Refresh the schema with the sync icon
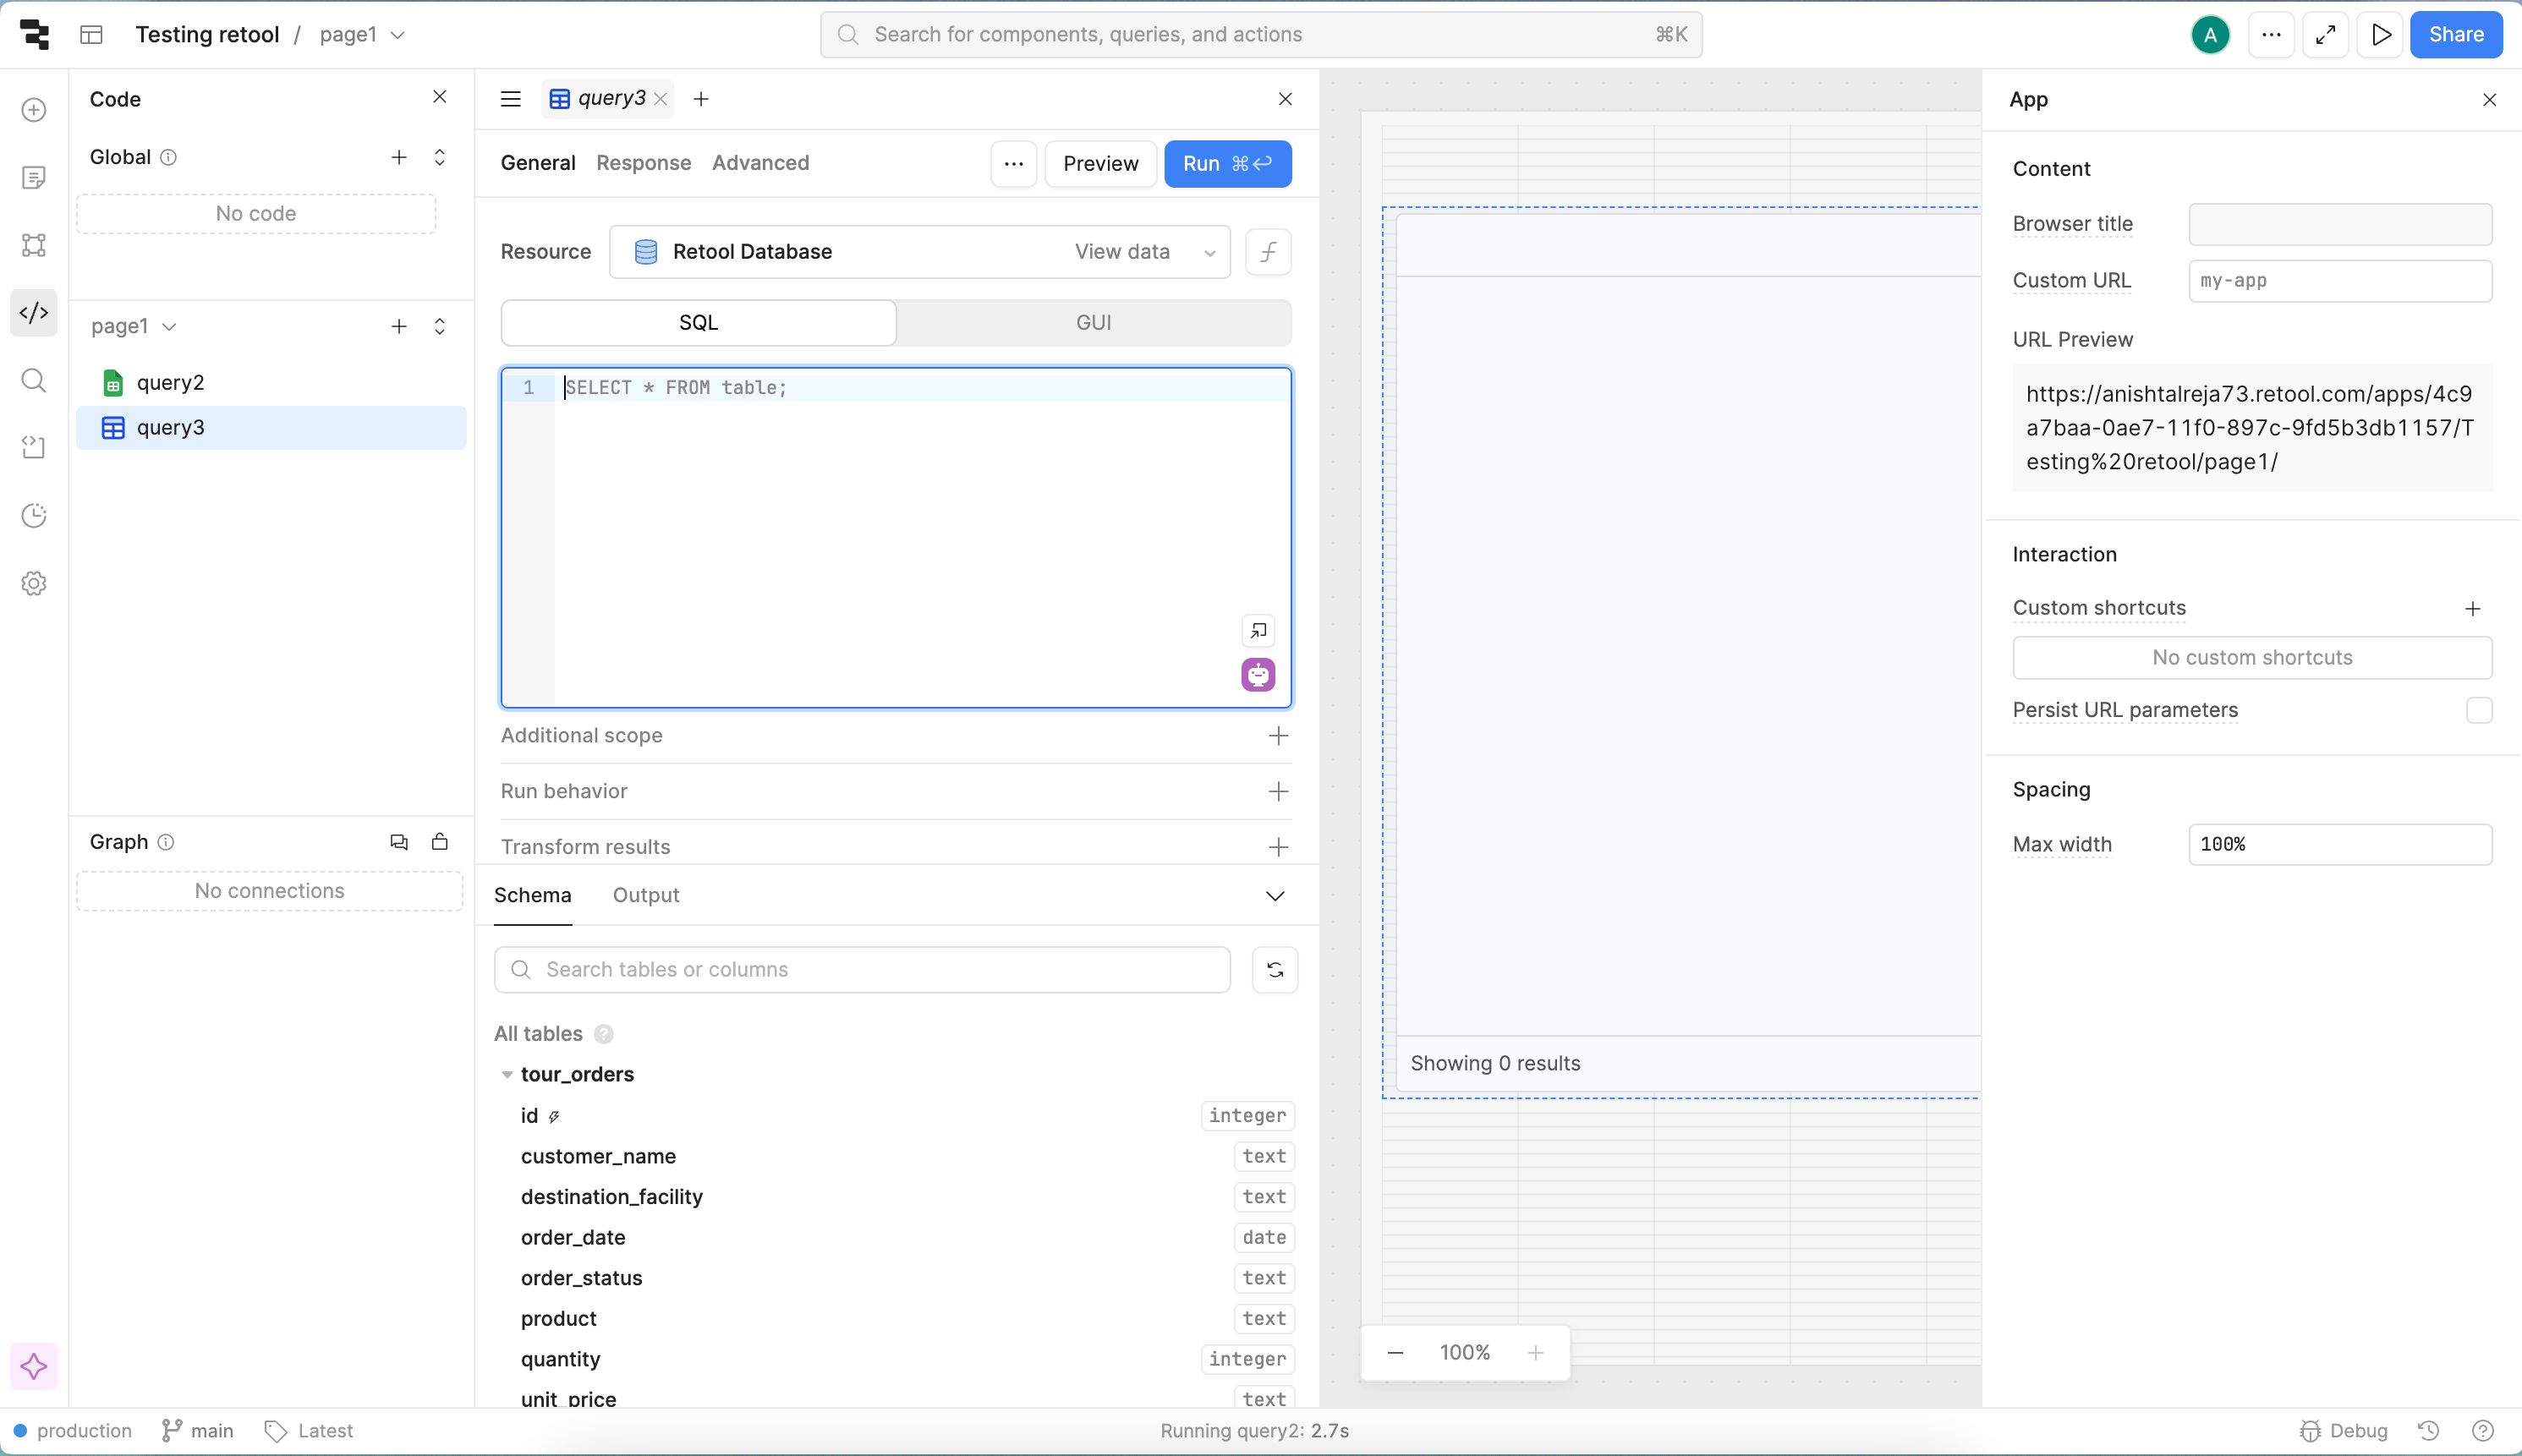The height and width of the screenshot is (1456, 2522). pyautogui.click(x=1275, y=970)
